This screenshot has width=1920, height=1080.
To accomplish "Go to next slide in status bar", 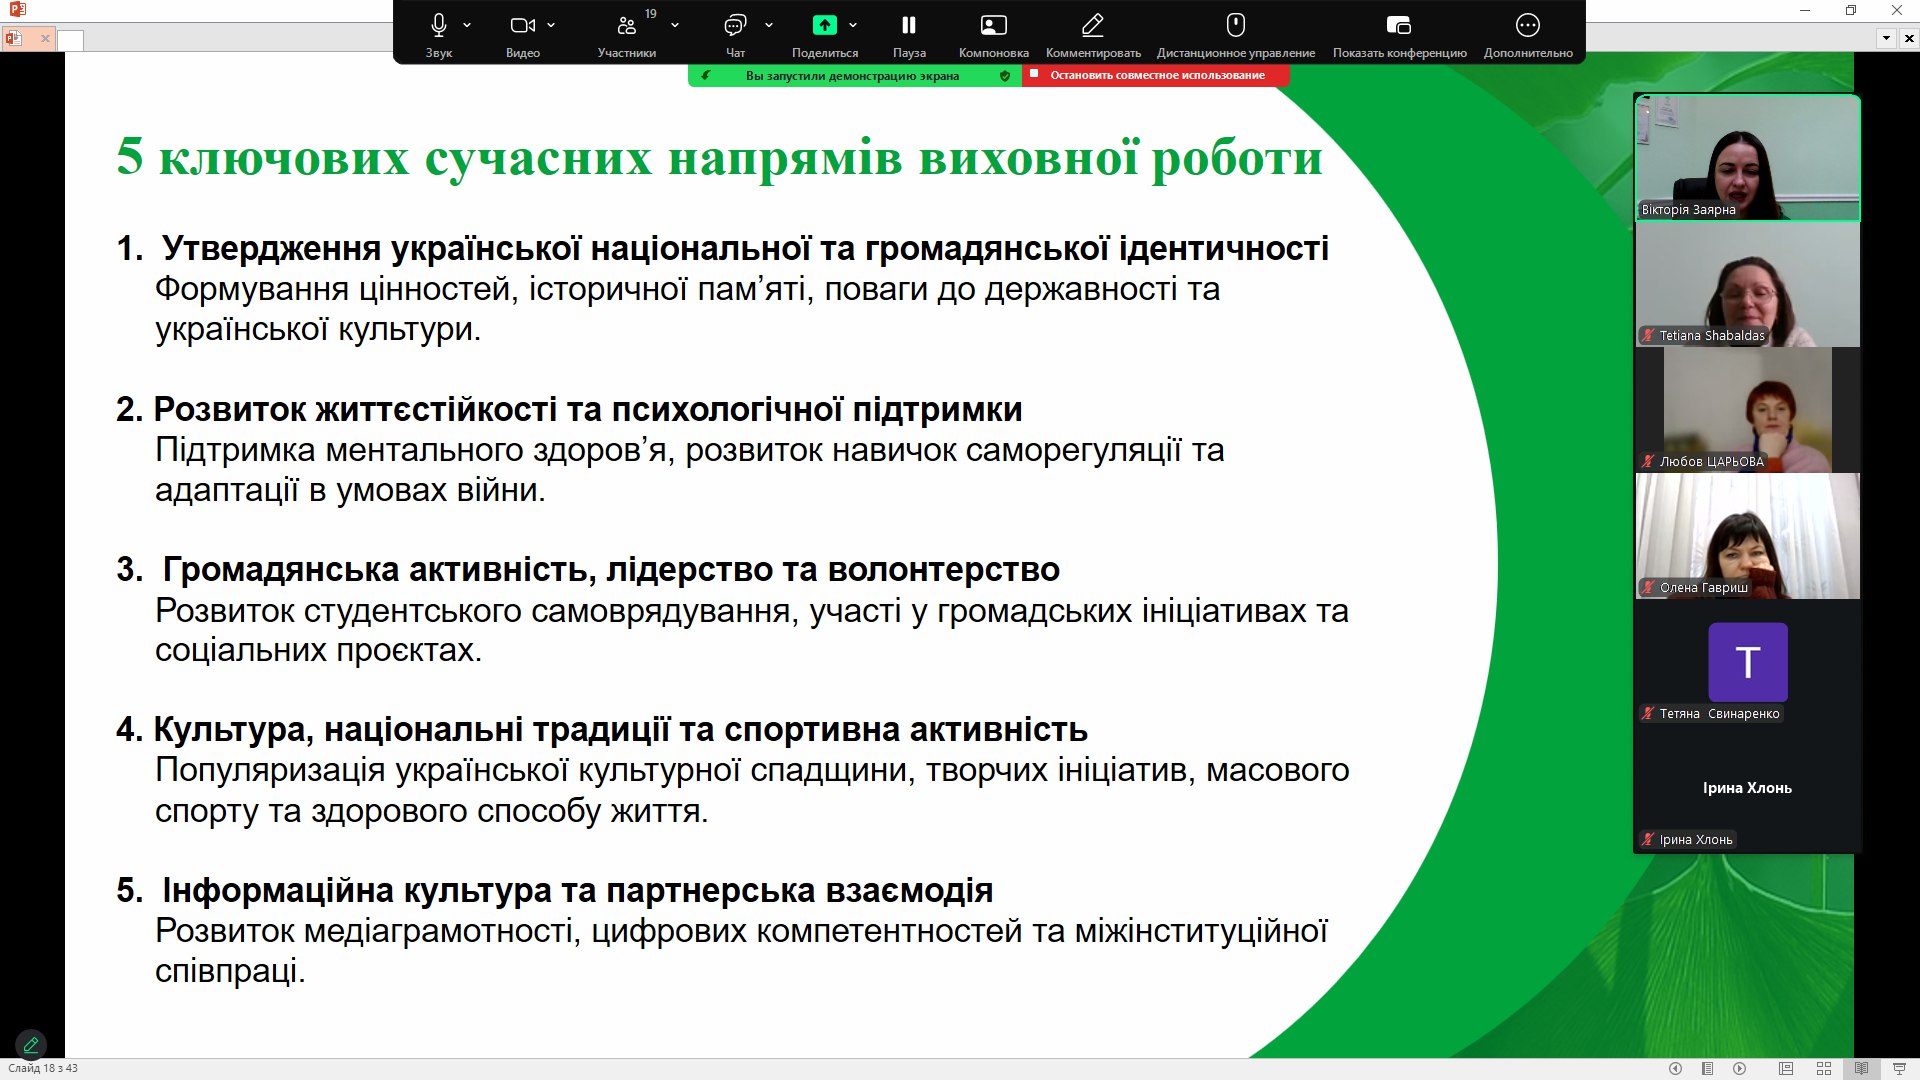I will pyautogui.click(x=1740, y=1068).
